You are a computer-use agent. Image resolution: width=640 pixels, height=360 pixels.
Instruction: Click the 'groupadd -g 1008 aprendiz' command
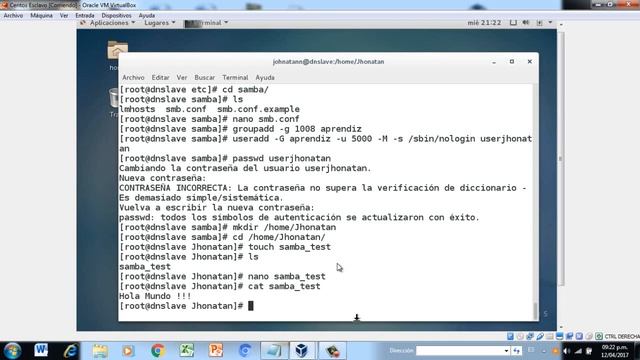point(297,129)
